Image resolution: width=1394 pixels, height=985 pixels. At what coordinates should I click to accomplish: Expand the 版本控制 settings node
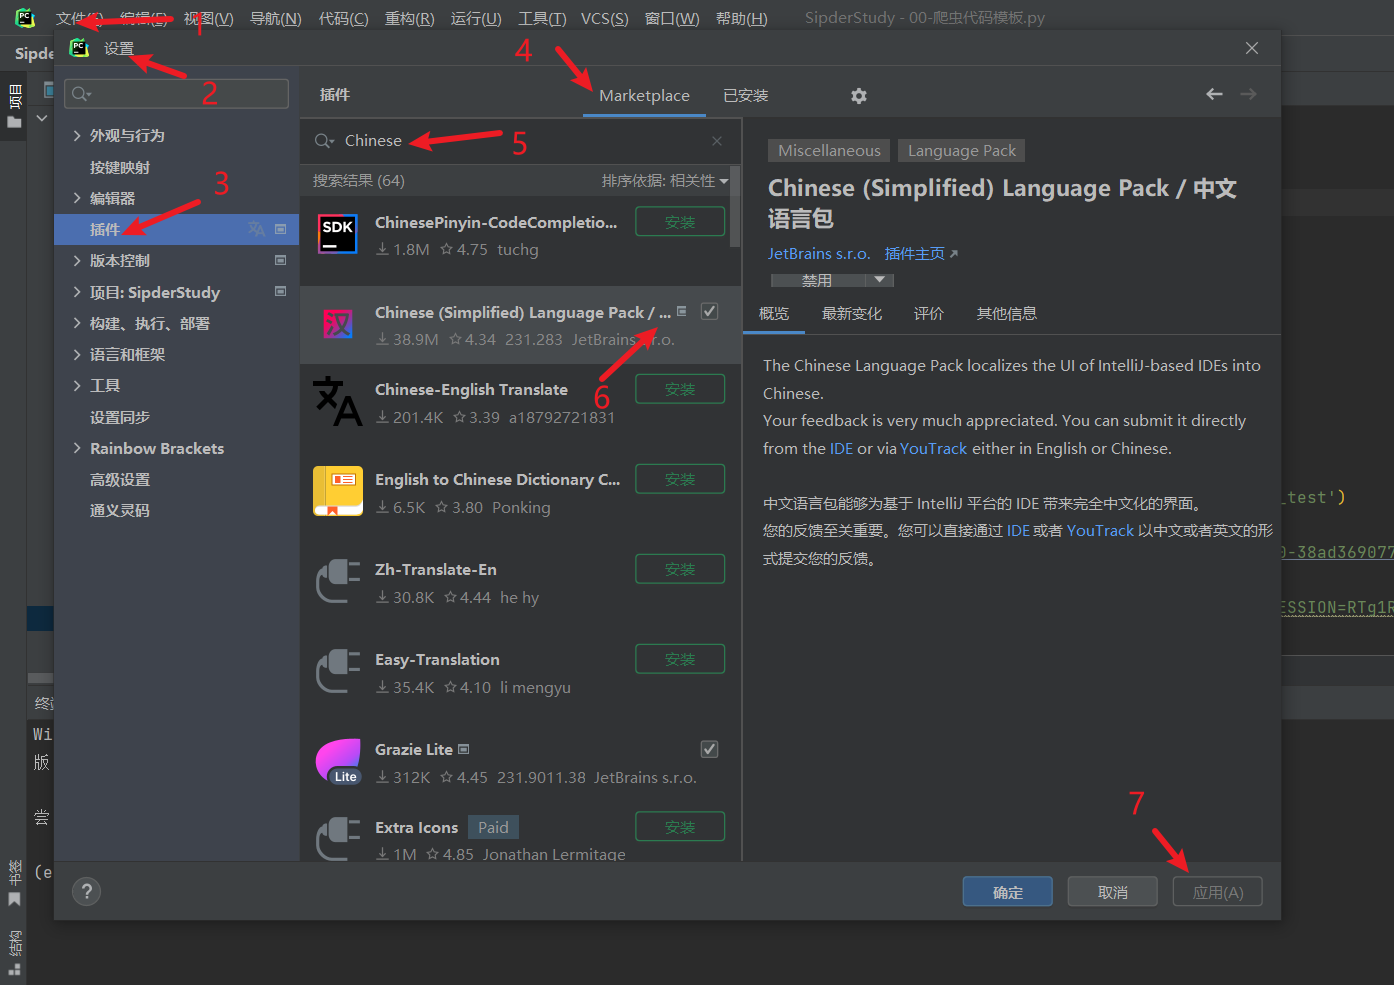[77, 260]
